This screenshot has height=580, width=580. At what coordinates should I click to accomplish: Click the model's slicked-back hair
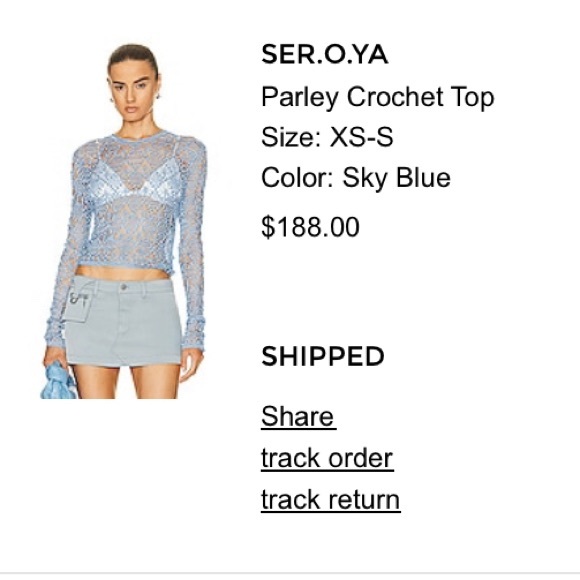point(133,57)
